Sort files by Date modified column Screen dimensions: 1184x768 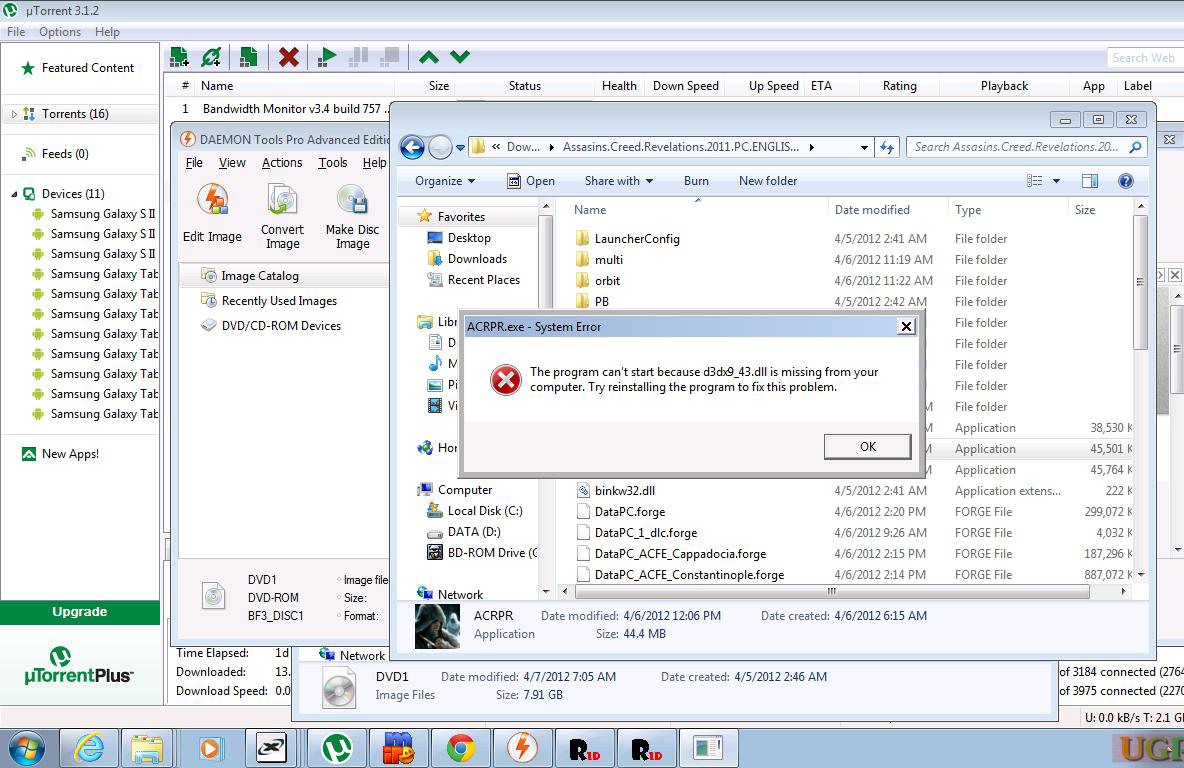coord(872,210)
